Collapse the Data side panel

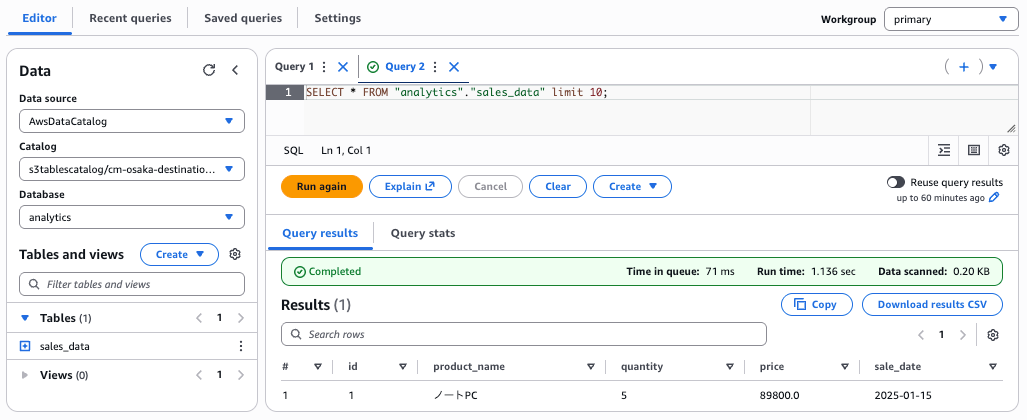(235, 70)
